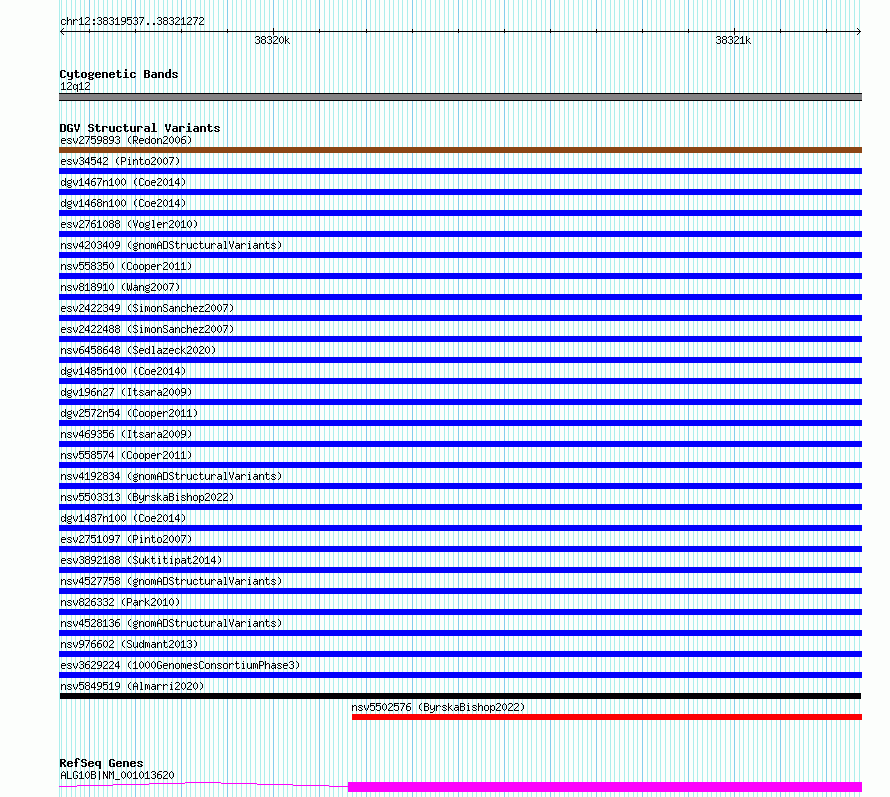The image size is (890, 797).
Task: Click the 38320k ruler marker
Action: coord(272,40)
